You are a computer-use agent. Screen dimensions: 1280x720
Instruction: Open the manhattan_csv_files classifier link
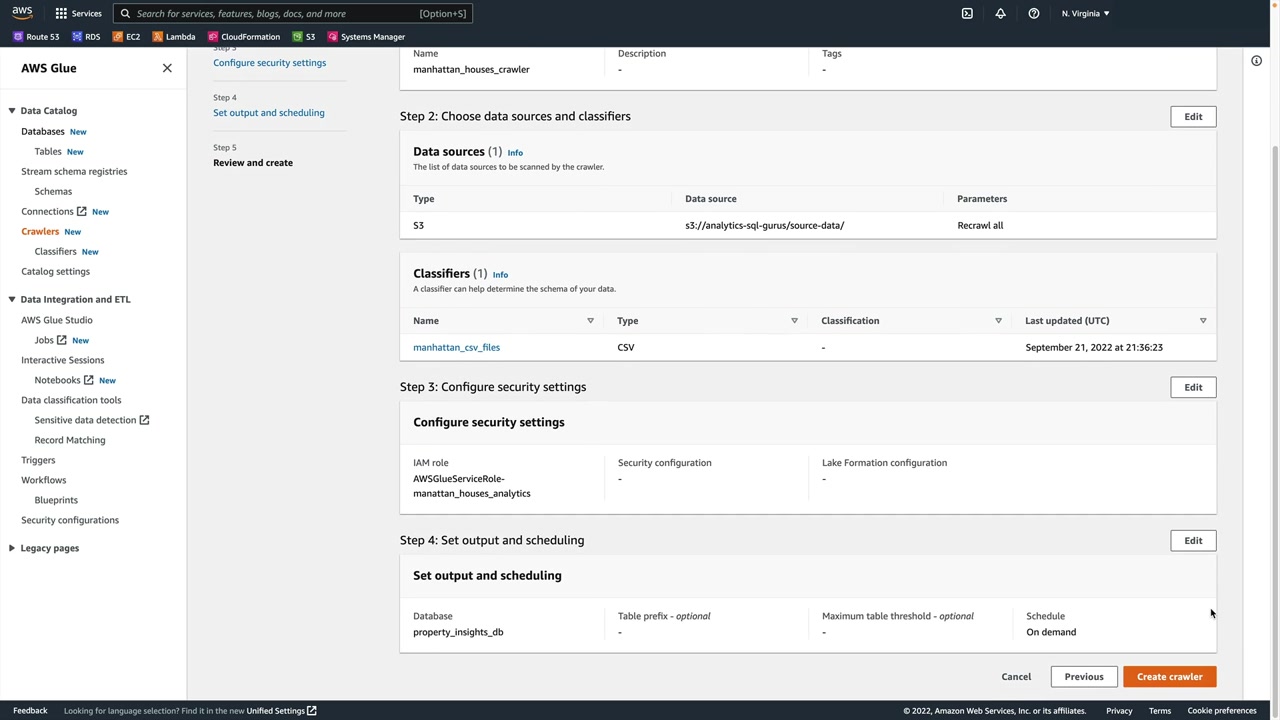[x=456, y=347]
